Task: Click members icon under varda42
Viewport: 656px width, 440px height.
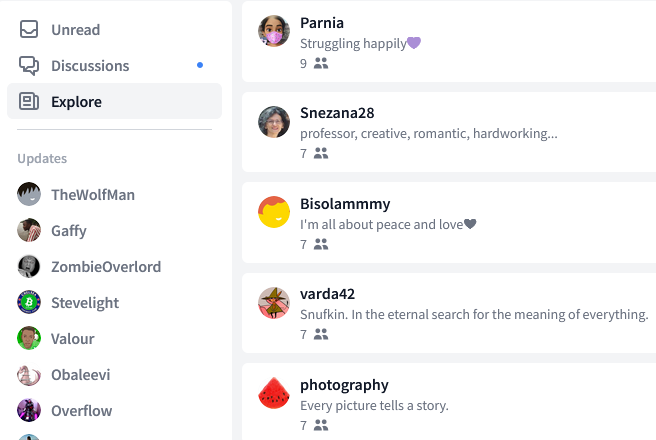Action: tap(321, 334)
